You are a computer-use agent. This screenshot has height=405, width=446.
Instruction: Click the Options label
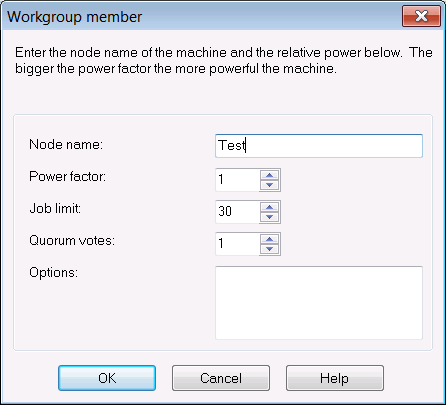(53, 273)
